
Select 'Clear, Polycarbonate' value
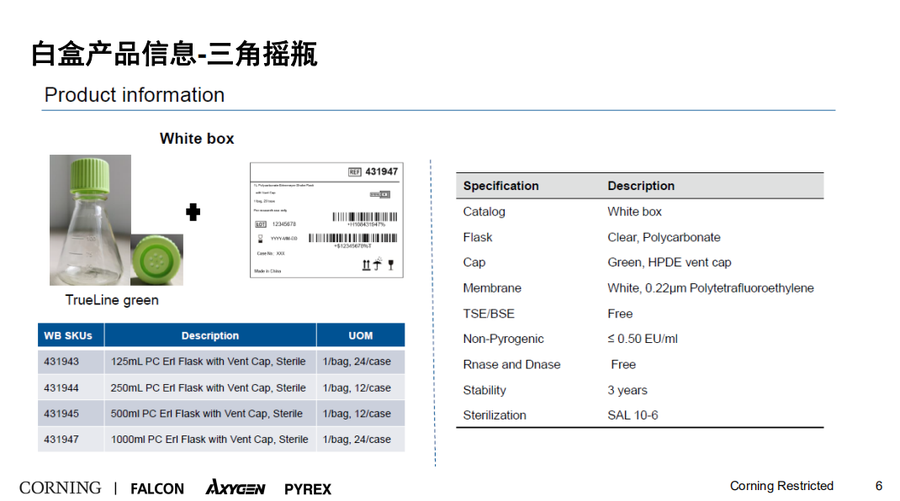(x=664, y=237)
